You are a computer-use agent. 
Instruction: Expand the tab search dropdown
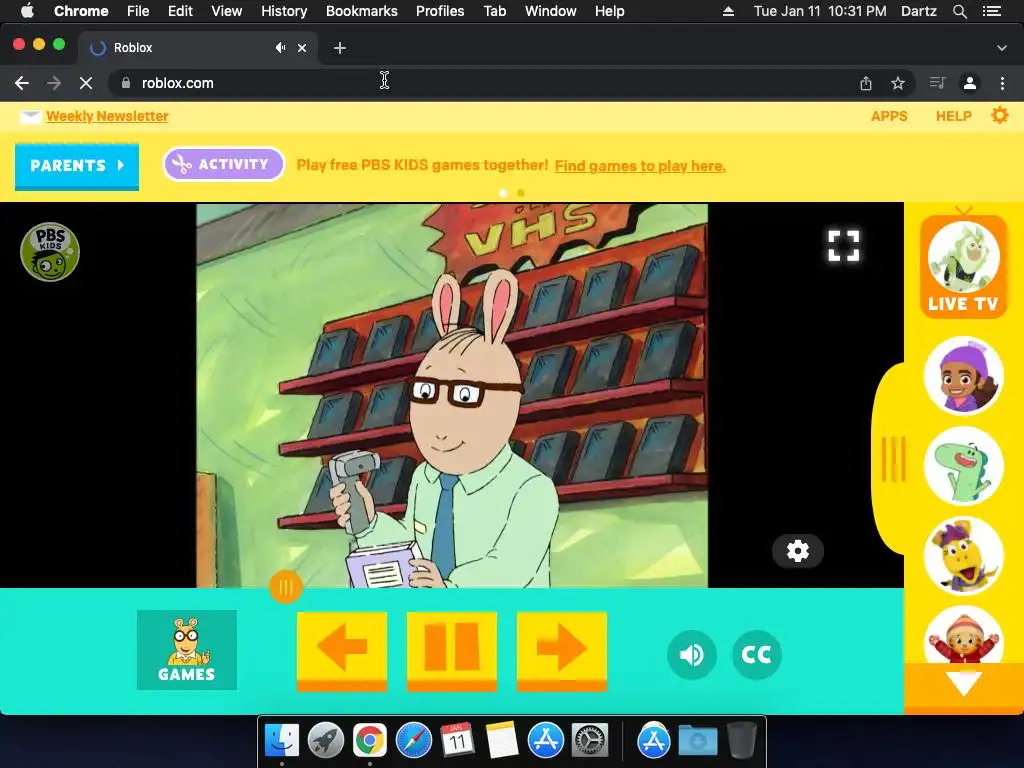[1002, 48]
